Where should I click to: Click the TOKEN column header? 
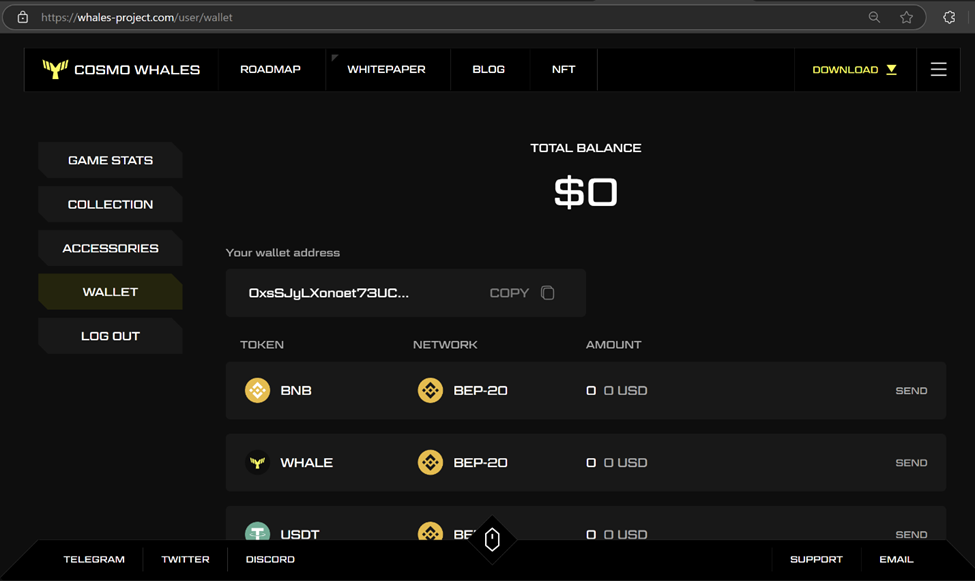point(262,345)
